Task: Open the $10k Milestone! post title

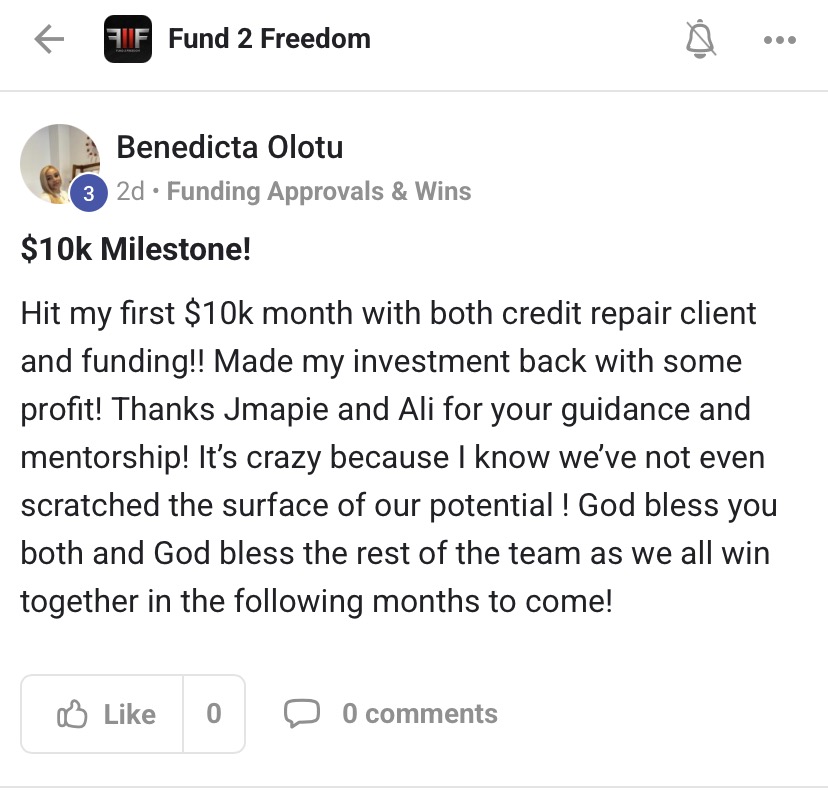Action: (136, 250)
